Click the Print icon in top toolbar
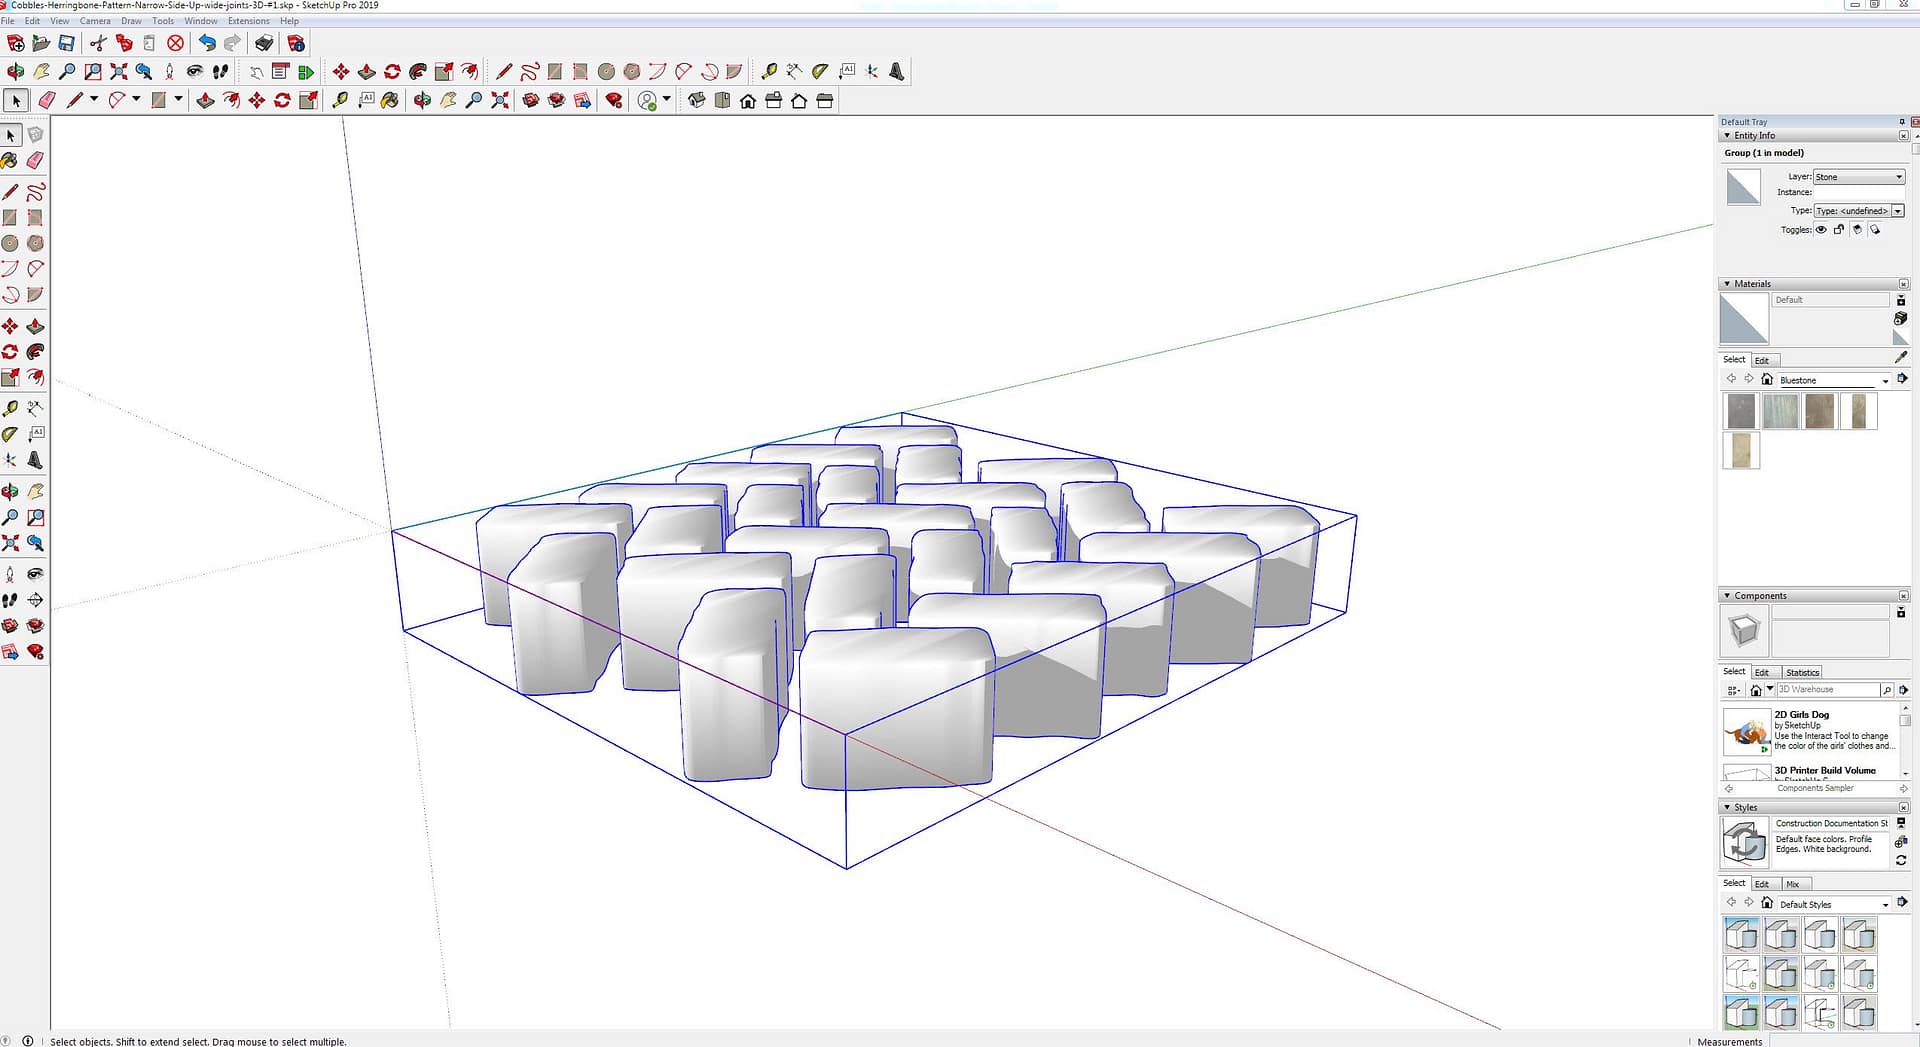 point(264,43)
